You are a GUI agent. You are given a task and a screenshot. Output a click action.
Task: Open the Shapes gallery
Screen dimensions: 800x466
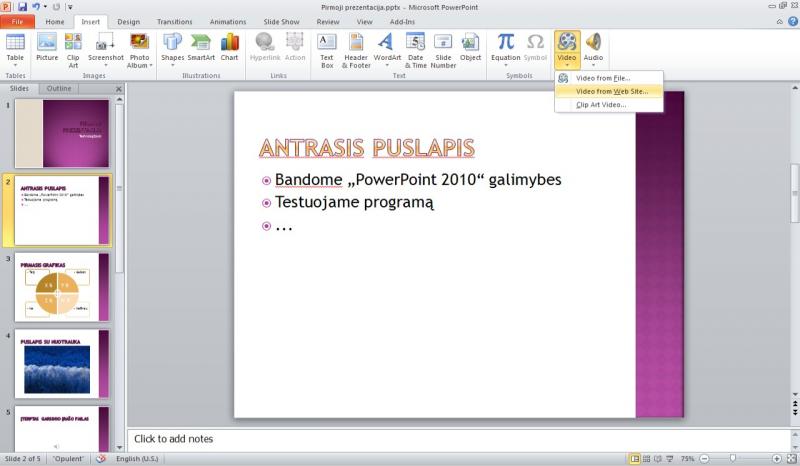172,50
